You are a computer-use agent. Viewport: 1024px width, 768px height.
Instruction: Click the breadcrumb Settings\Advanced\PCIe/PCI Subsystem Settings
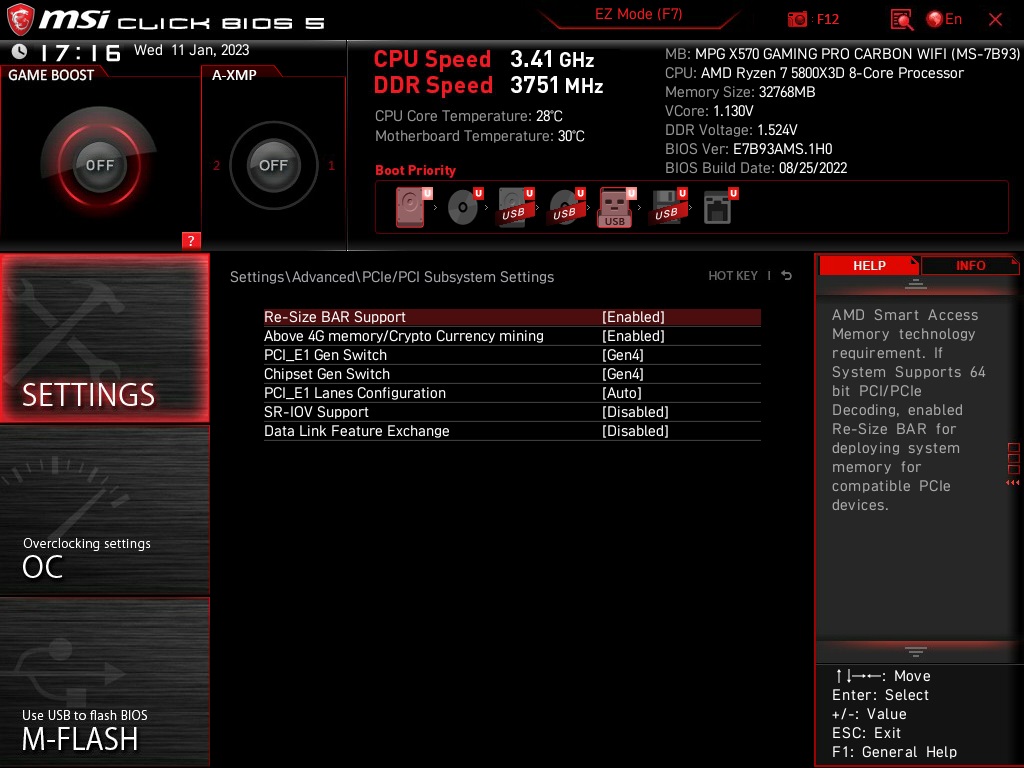[x=392, y=276]
